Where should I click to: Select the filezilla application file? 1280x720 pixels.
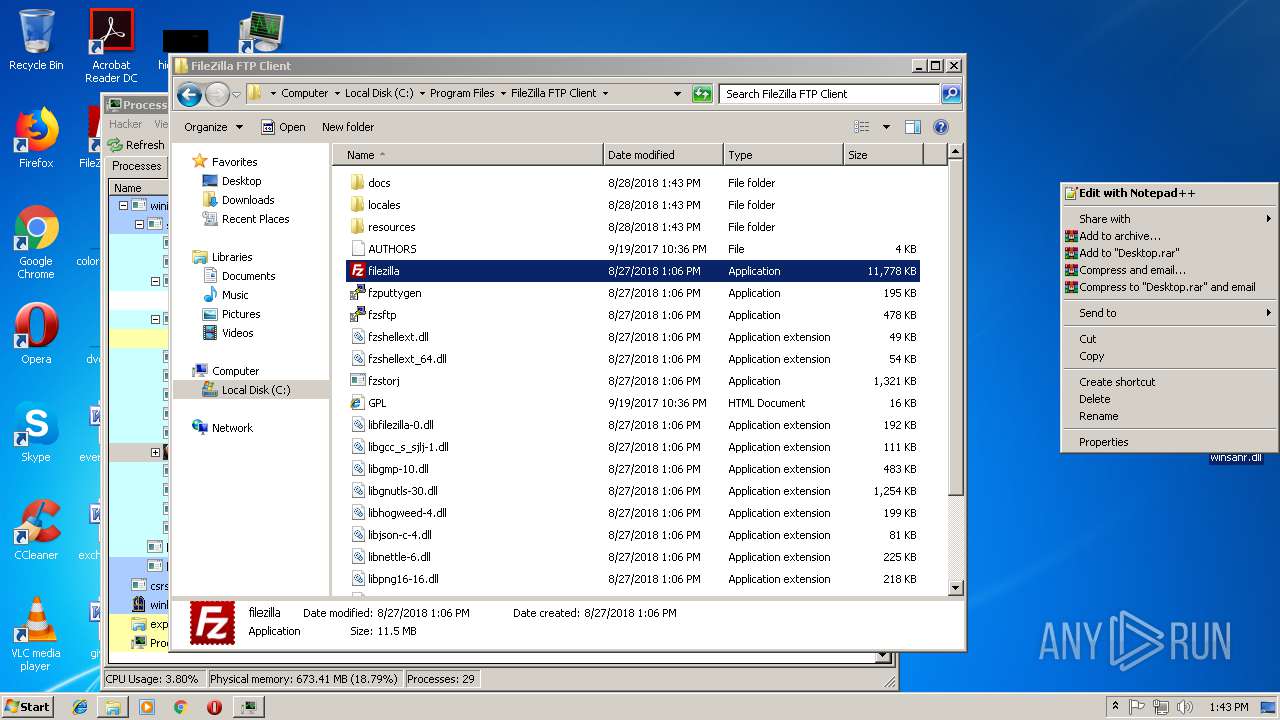[x=633, y=271]
